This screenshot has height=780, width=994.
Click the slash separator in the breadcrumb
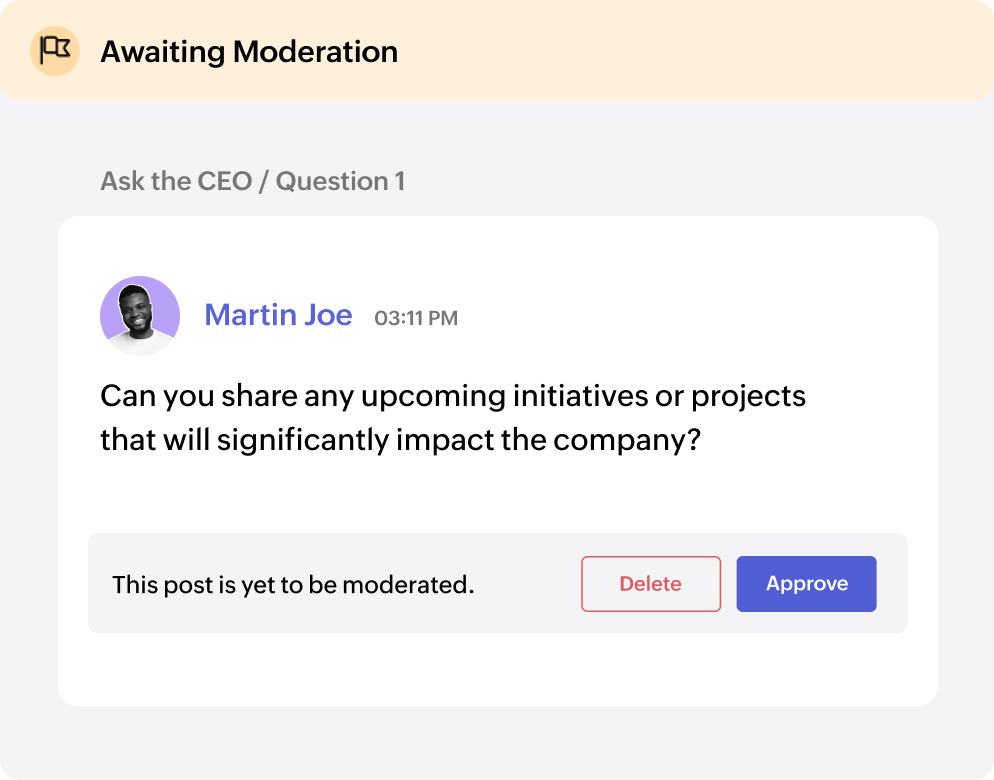(264, 181)
